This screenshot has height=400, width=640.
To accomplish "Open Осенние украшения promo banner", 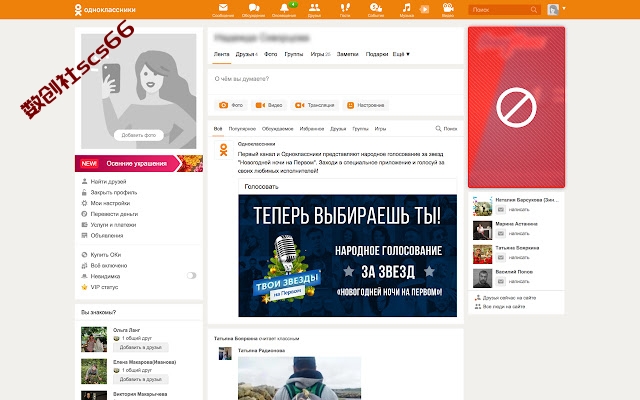I will [139, 163].
